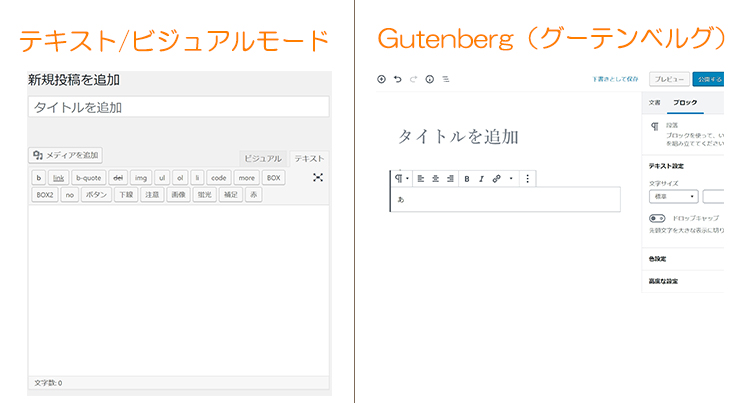
Task: Click the 下書きとして保存 link
Action: pos(615,79)
